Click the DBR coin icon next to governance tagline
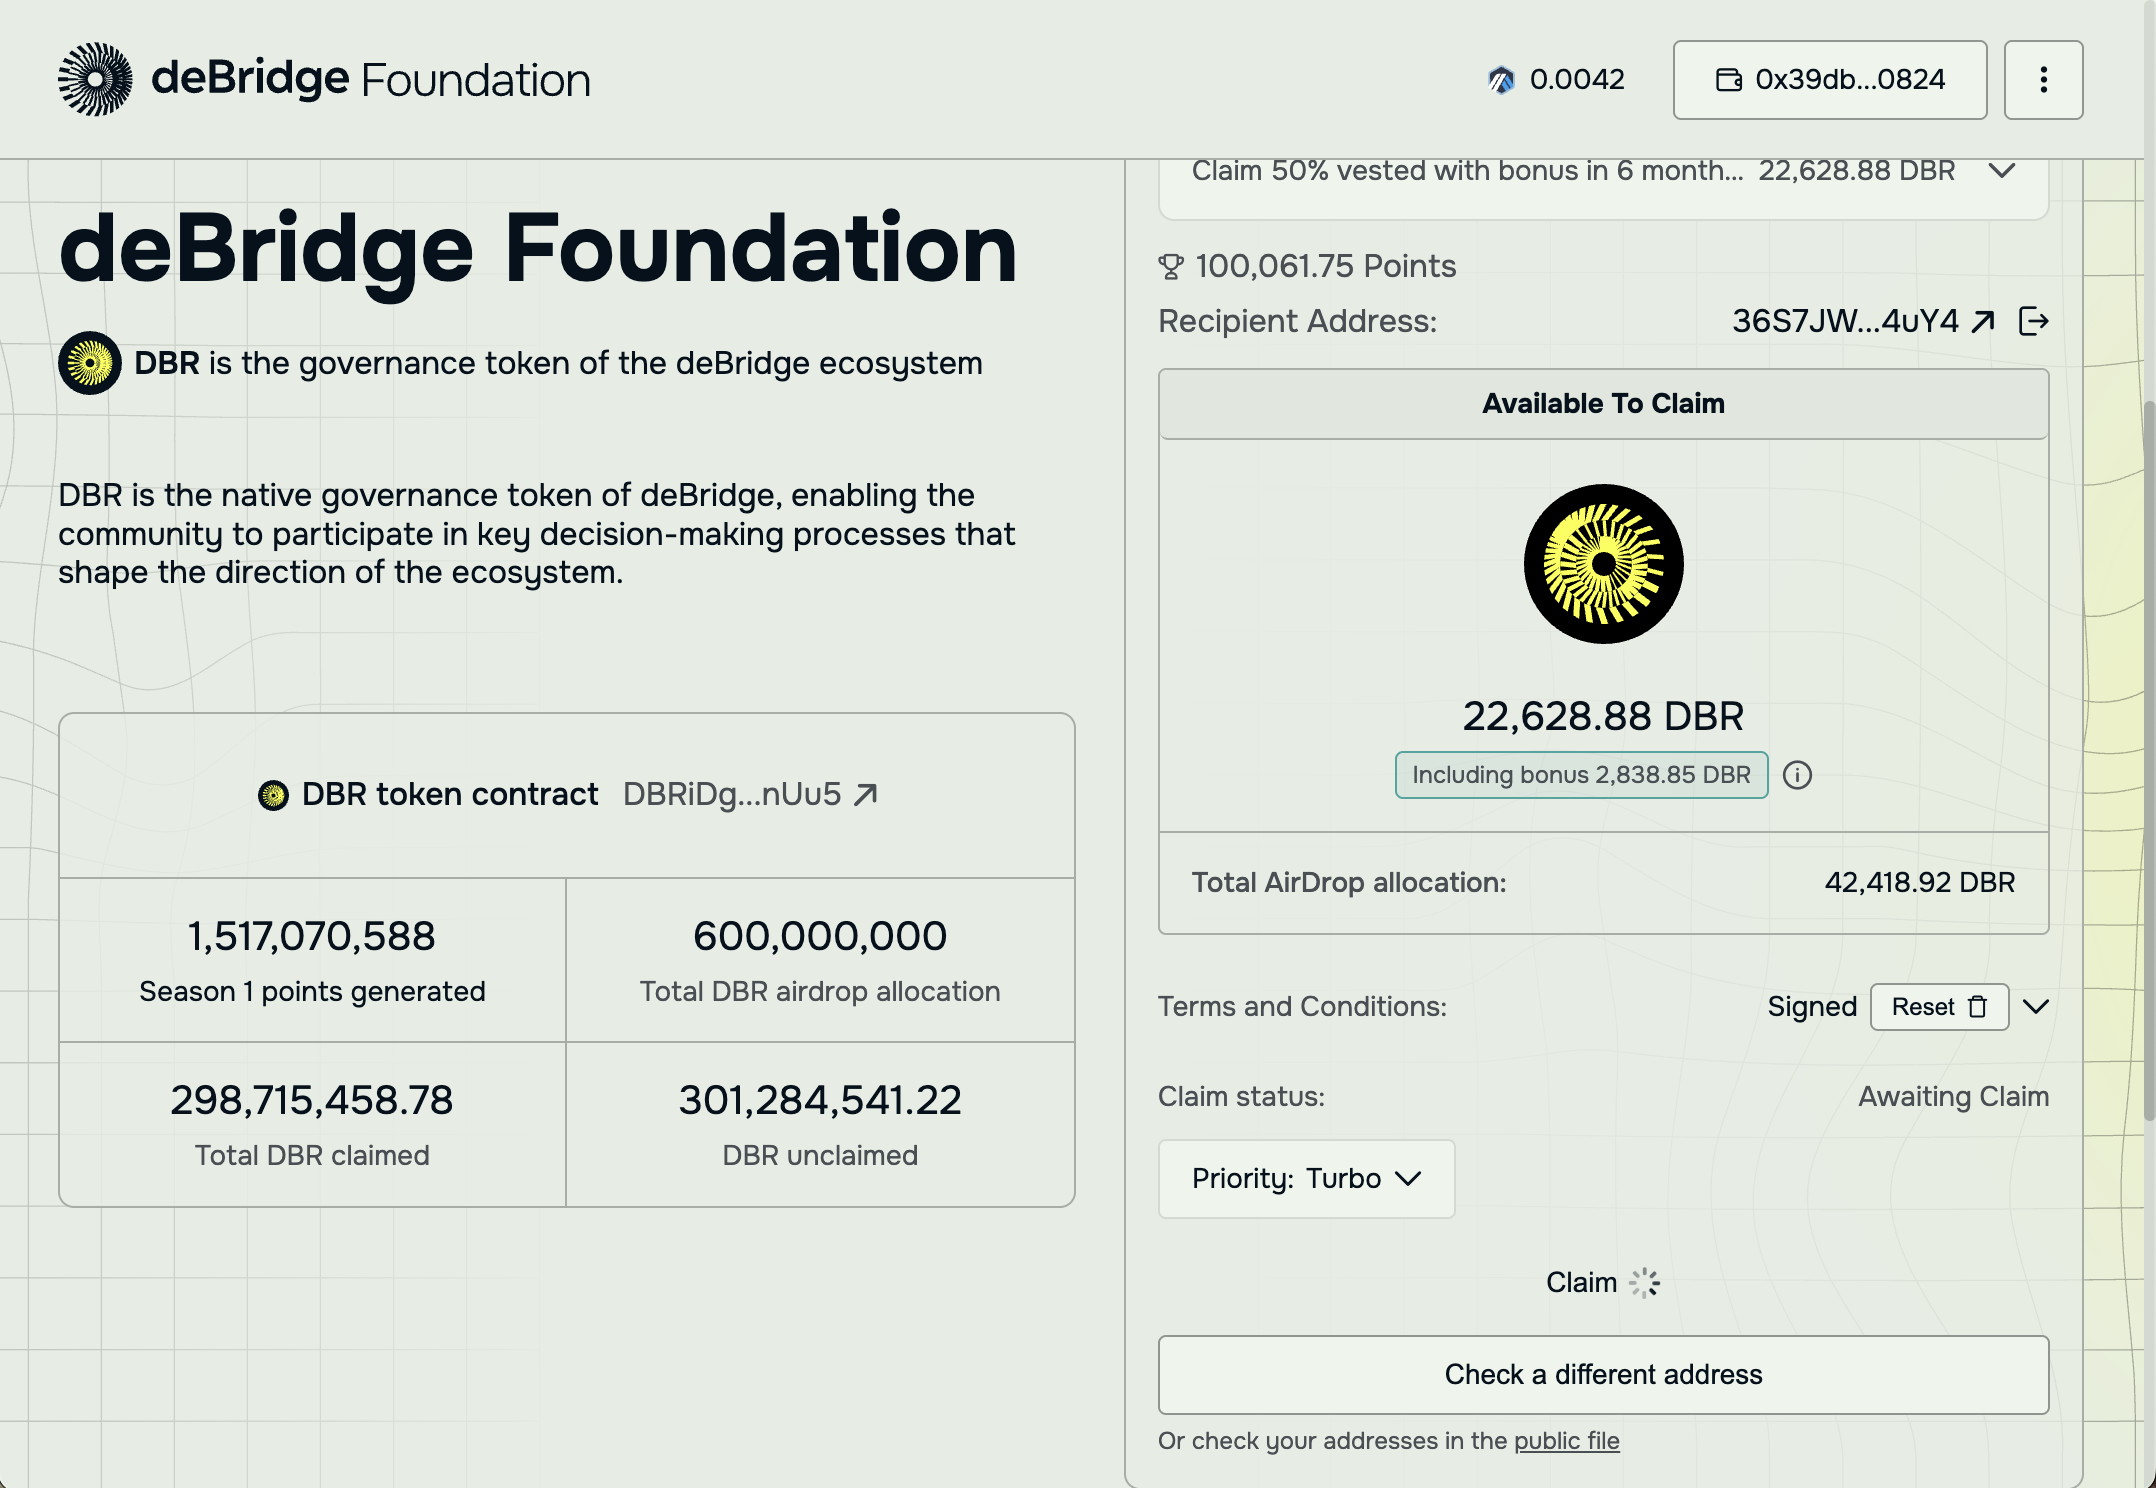Image resolution: width=2156 pixels, height=1488 pixels. tap(90, 363)
